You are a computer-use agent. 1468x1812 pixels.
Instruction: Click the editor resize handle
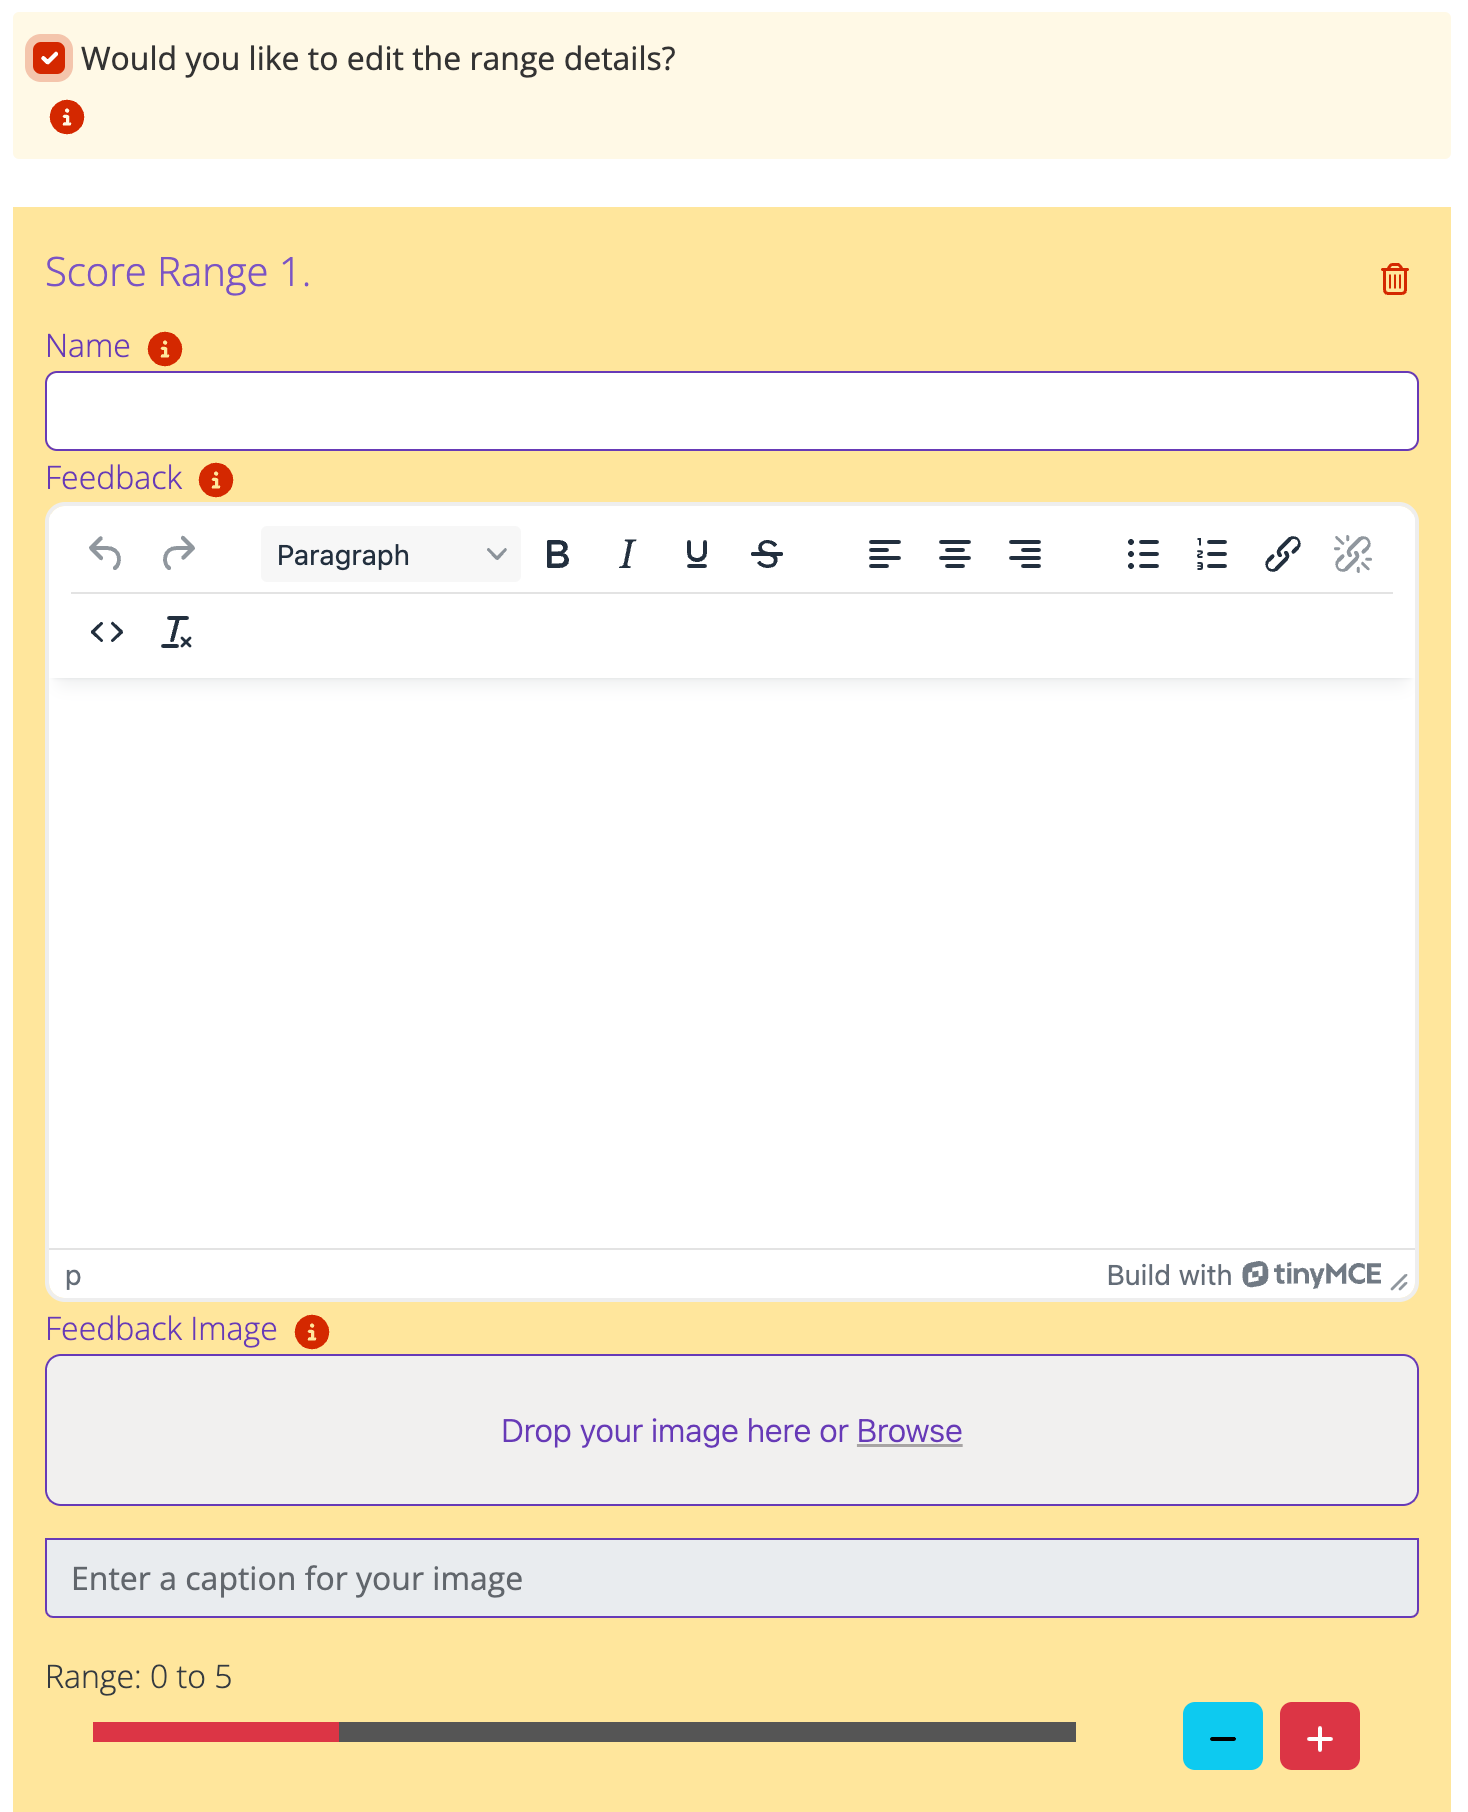[1399, 1281]
